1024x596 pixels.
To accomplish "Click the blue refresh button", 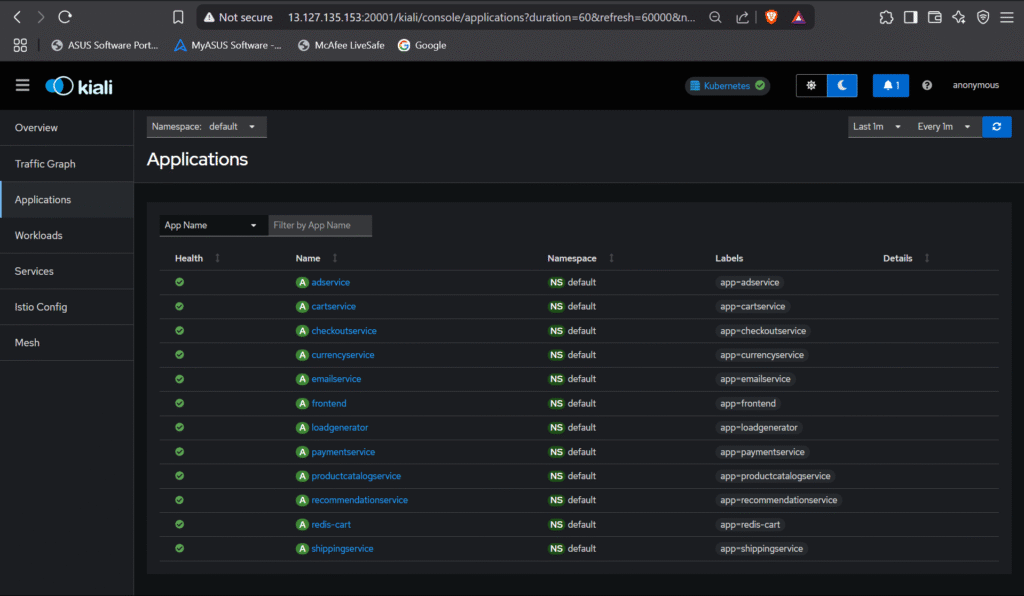I will pos(997,127).
